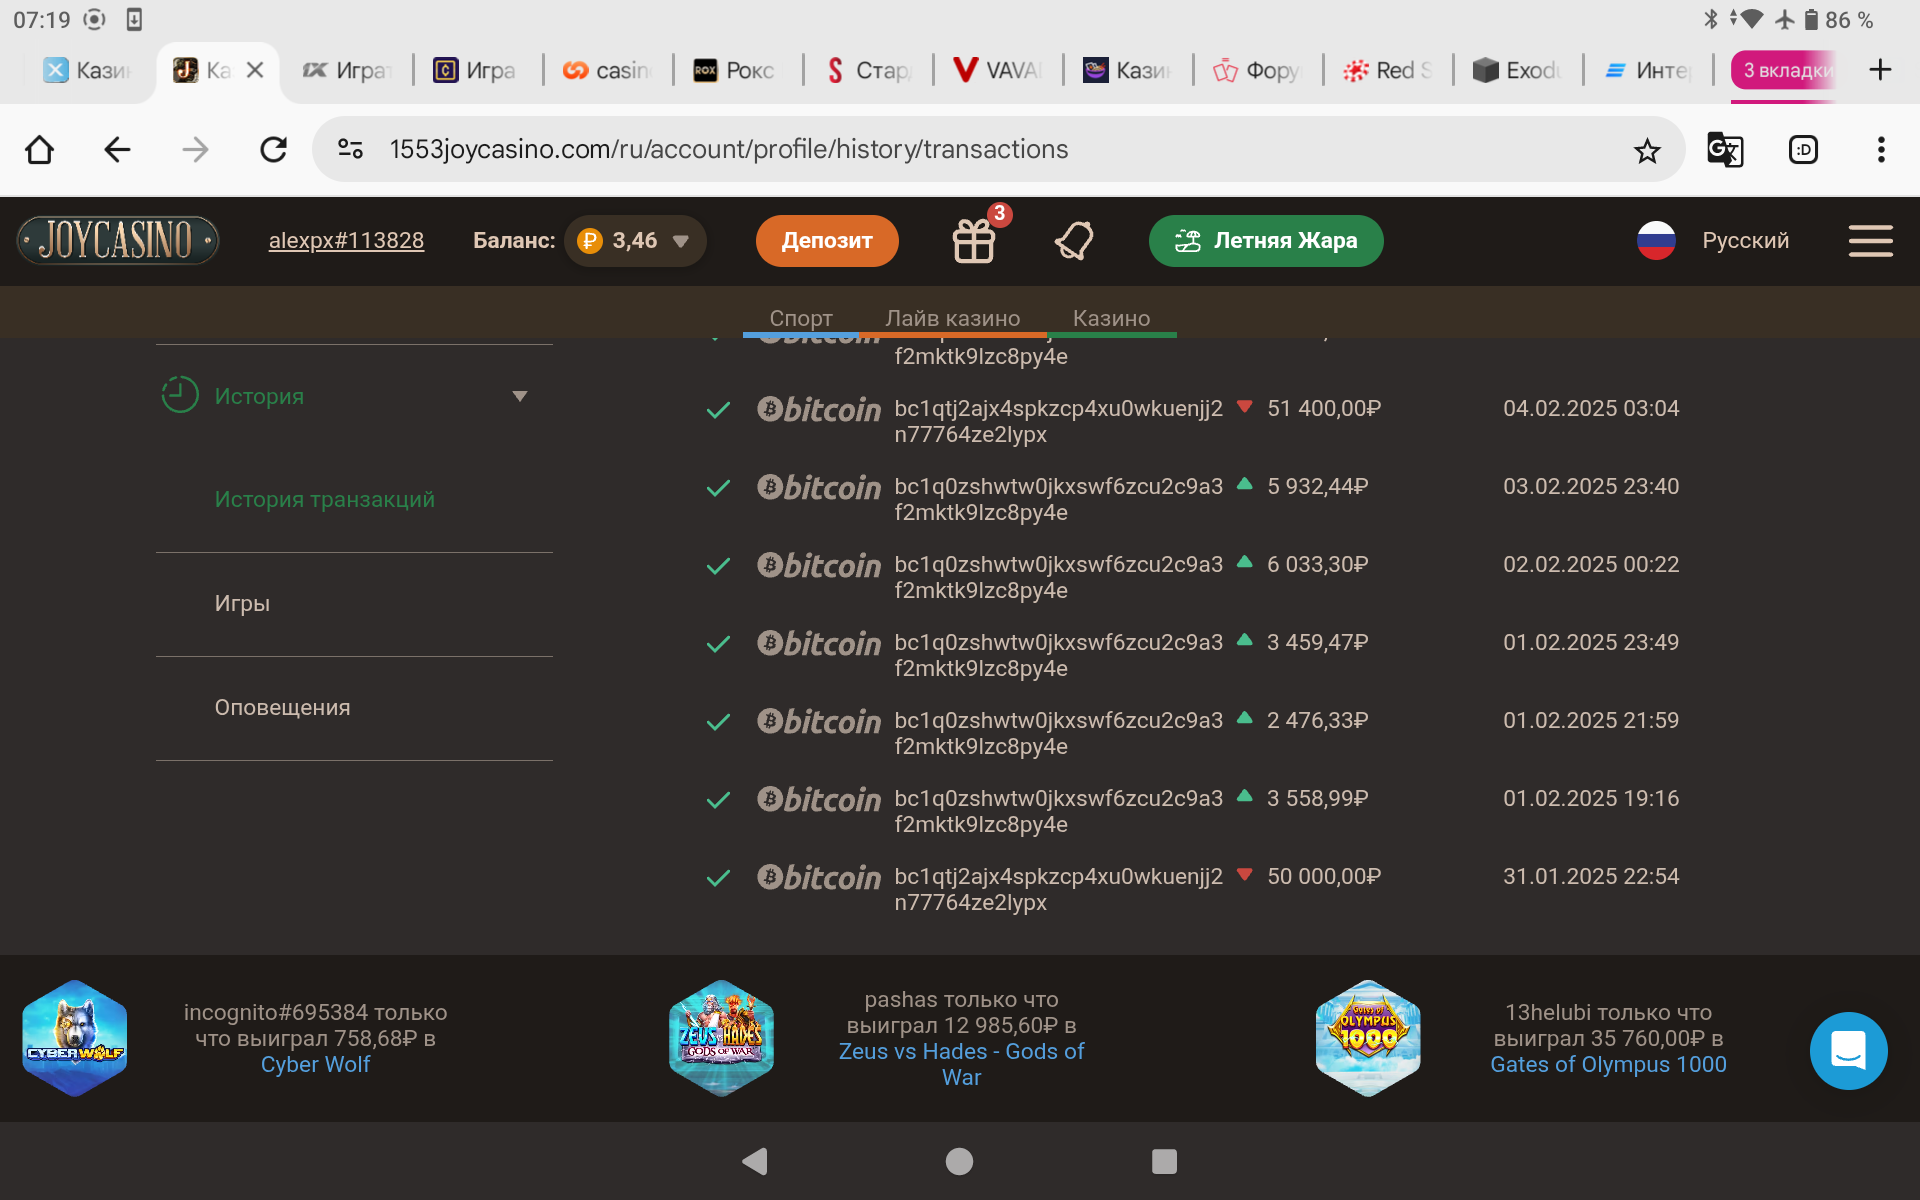Go to the browser home page icon

[x=40, y=150]
